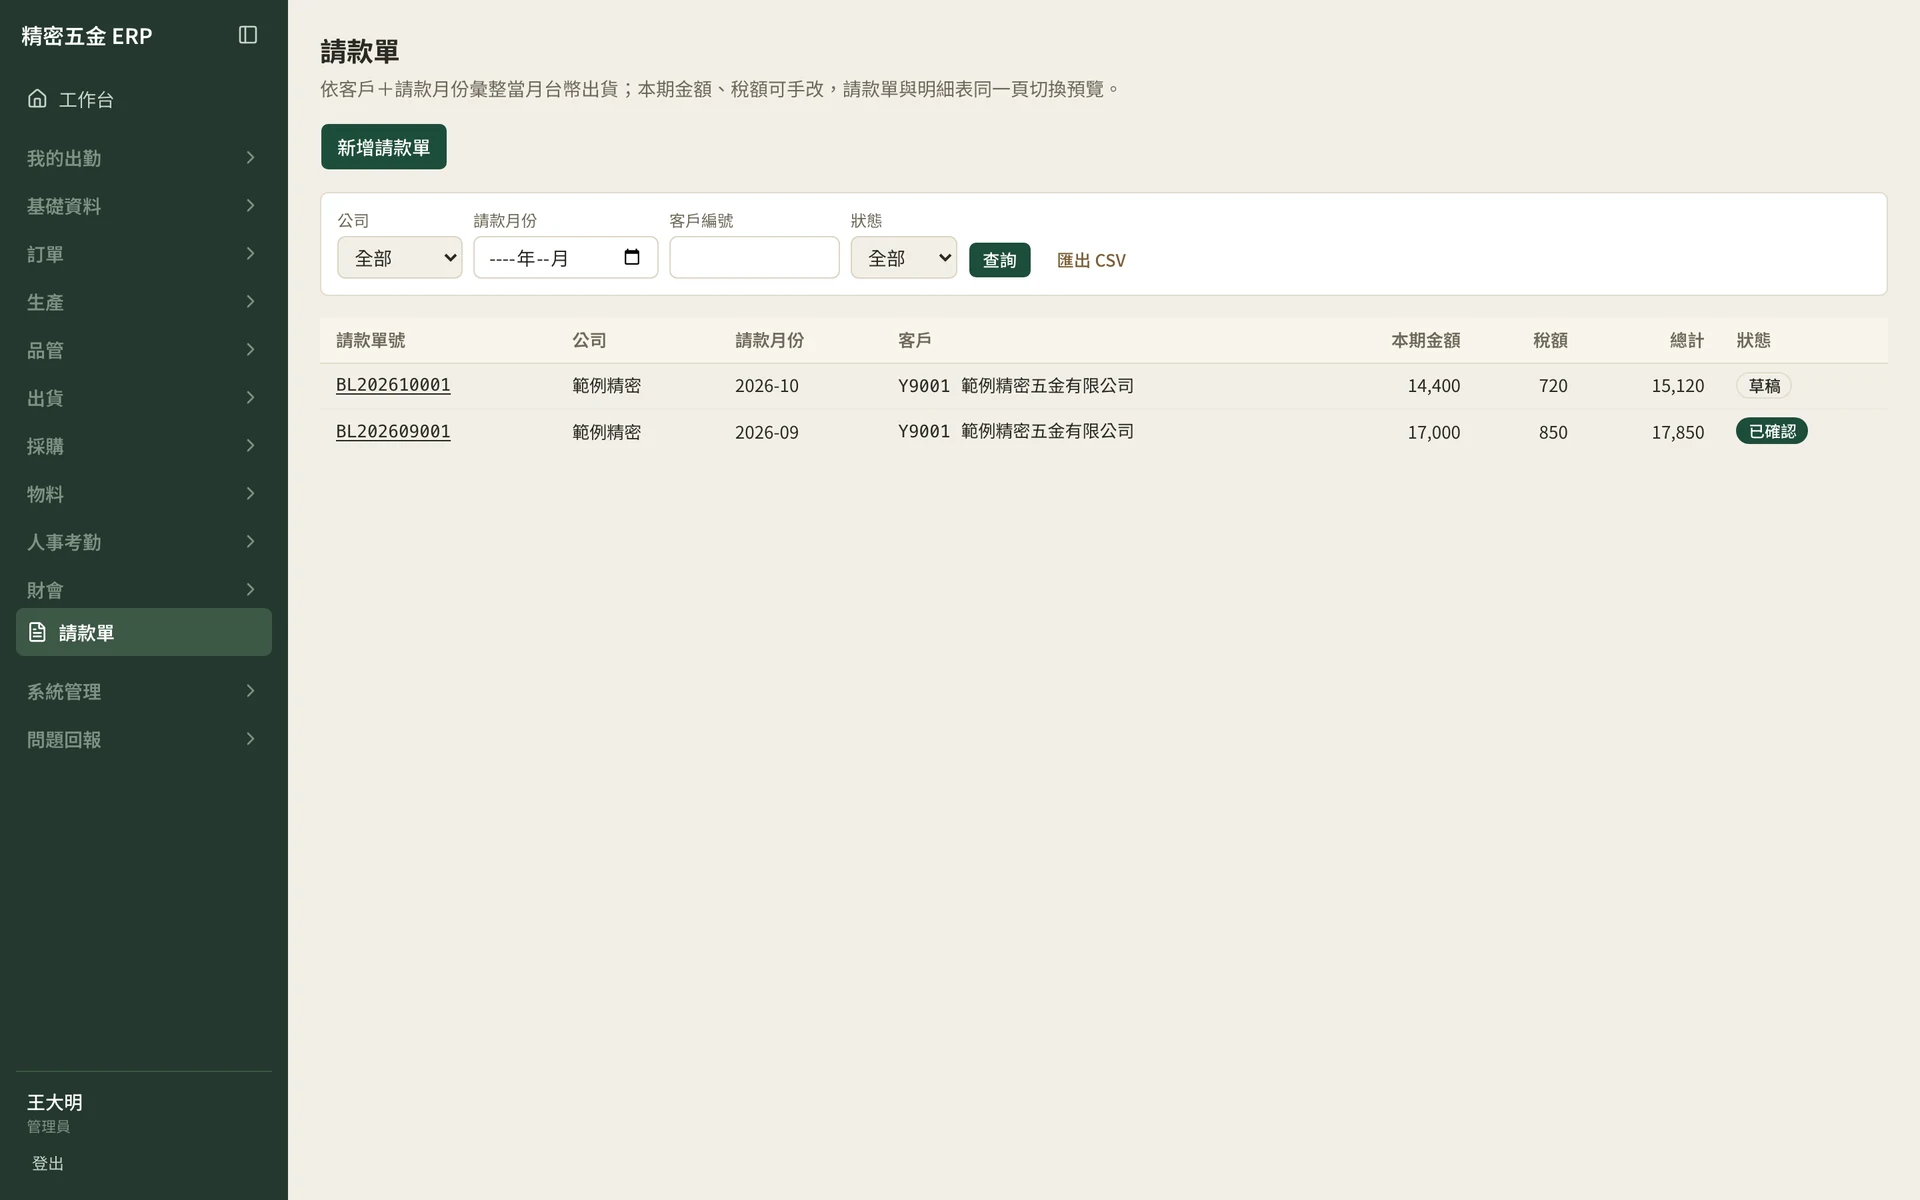1920x1200 pixels.
Task: Click the 本期金額 column header
Action: click(1426, 340)
